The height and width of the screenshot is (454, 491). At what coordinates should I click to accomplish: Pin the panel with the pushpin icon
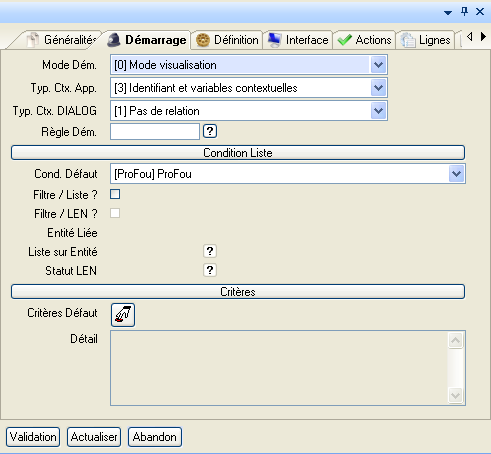(464, 12)
